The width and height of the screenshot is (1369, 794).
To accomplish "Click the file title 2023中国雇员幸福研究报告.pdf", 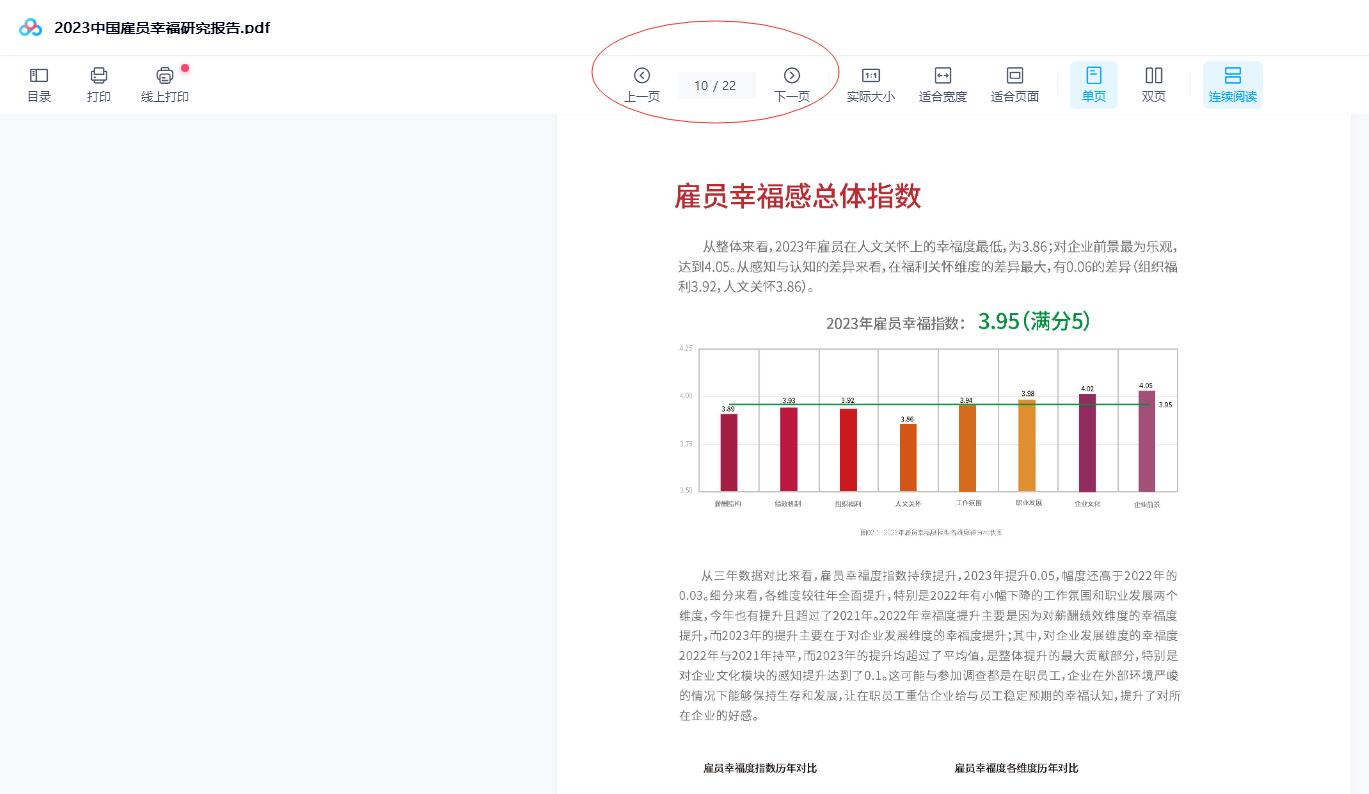I will 162,28.
